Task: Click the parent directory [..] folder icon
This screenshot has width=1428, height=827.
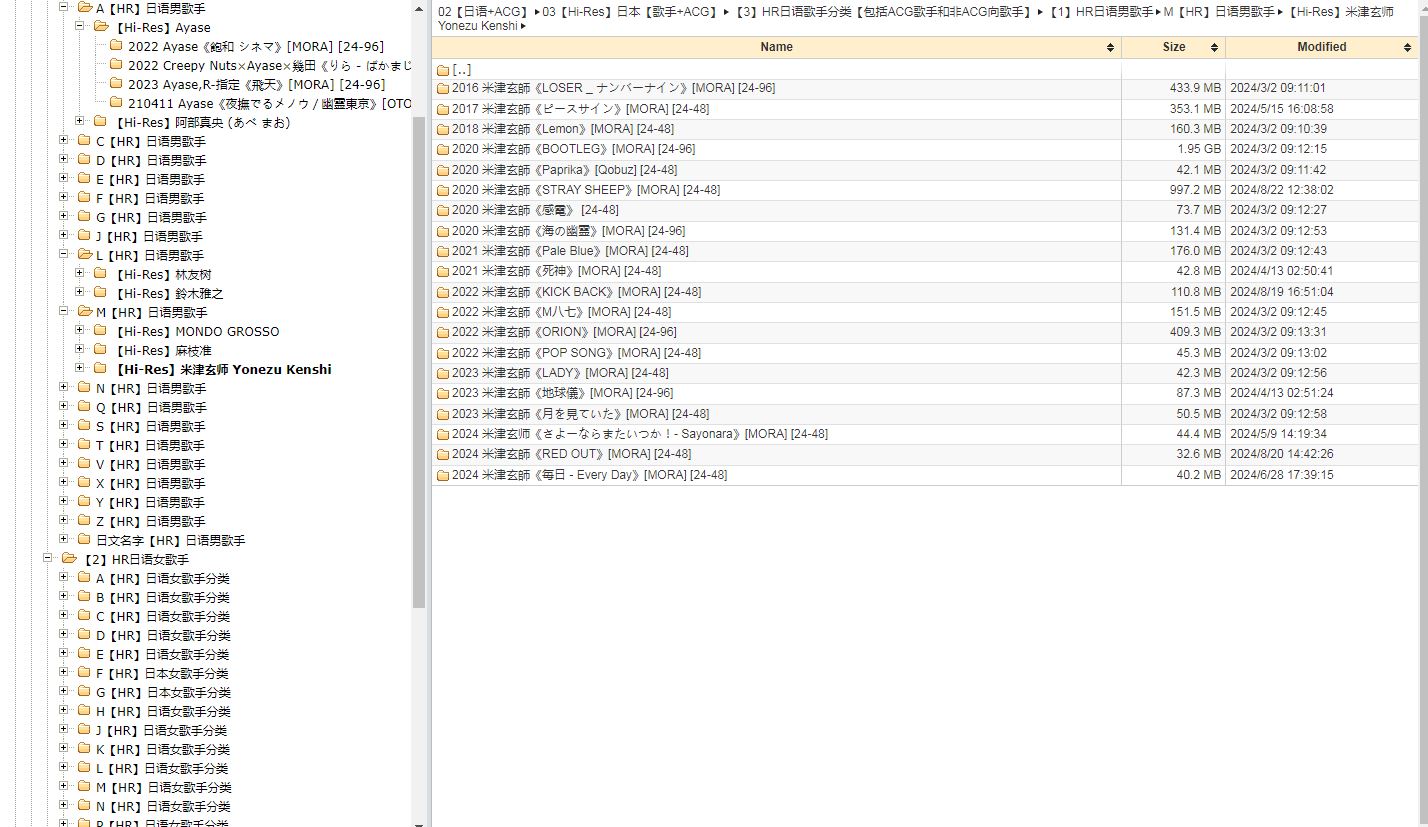Action: coord(443,70)
